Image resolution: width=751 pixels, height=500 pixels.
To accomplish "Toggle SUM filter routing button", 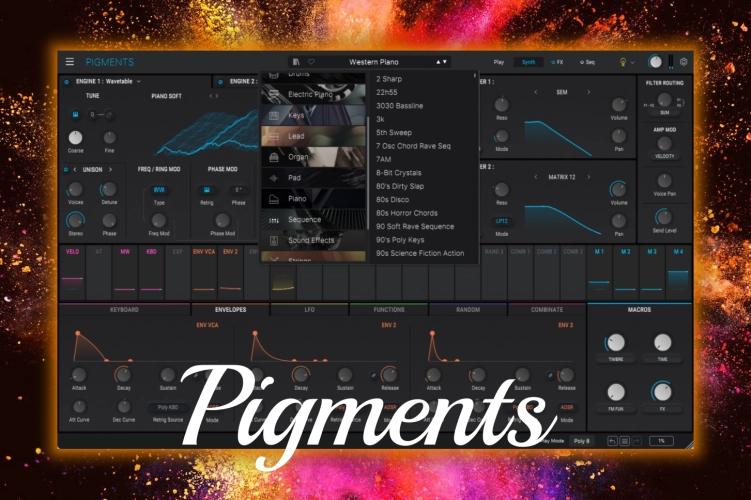I will pos(664,113).
